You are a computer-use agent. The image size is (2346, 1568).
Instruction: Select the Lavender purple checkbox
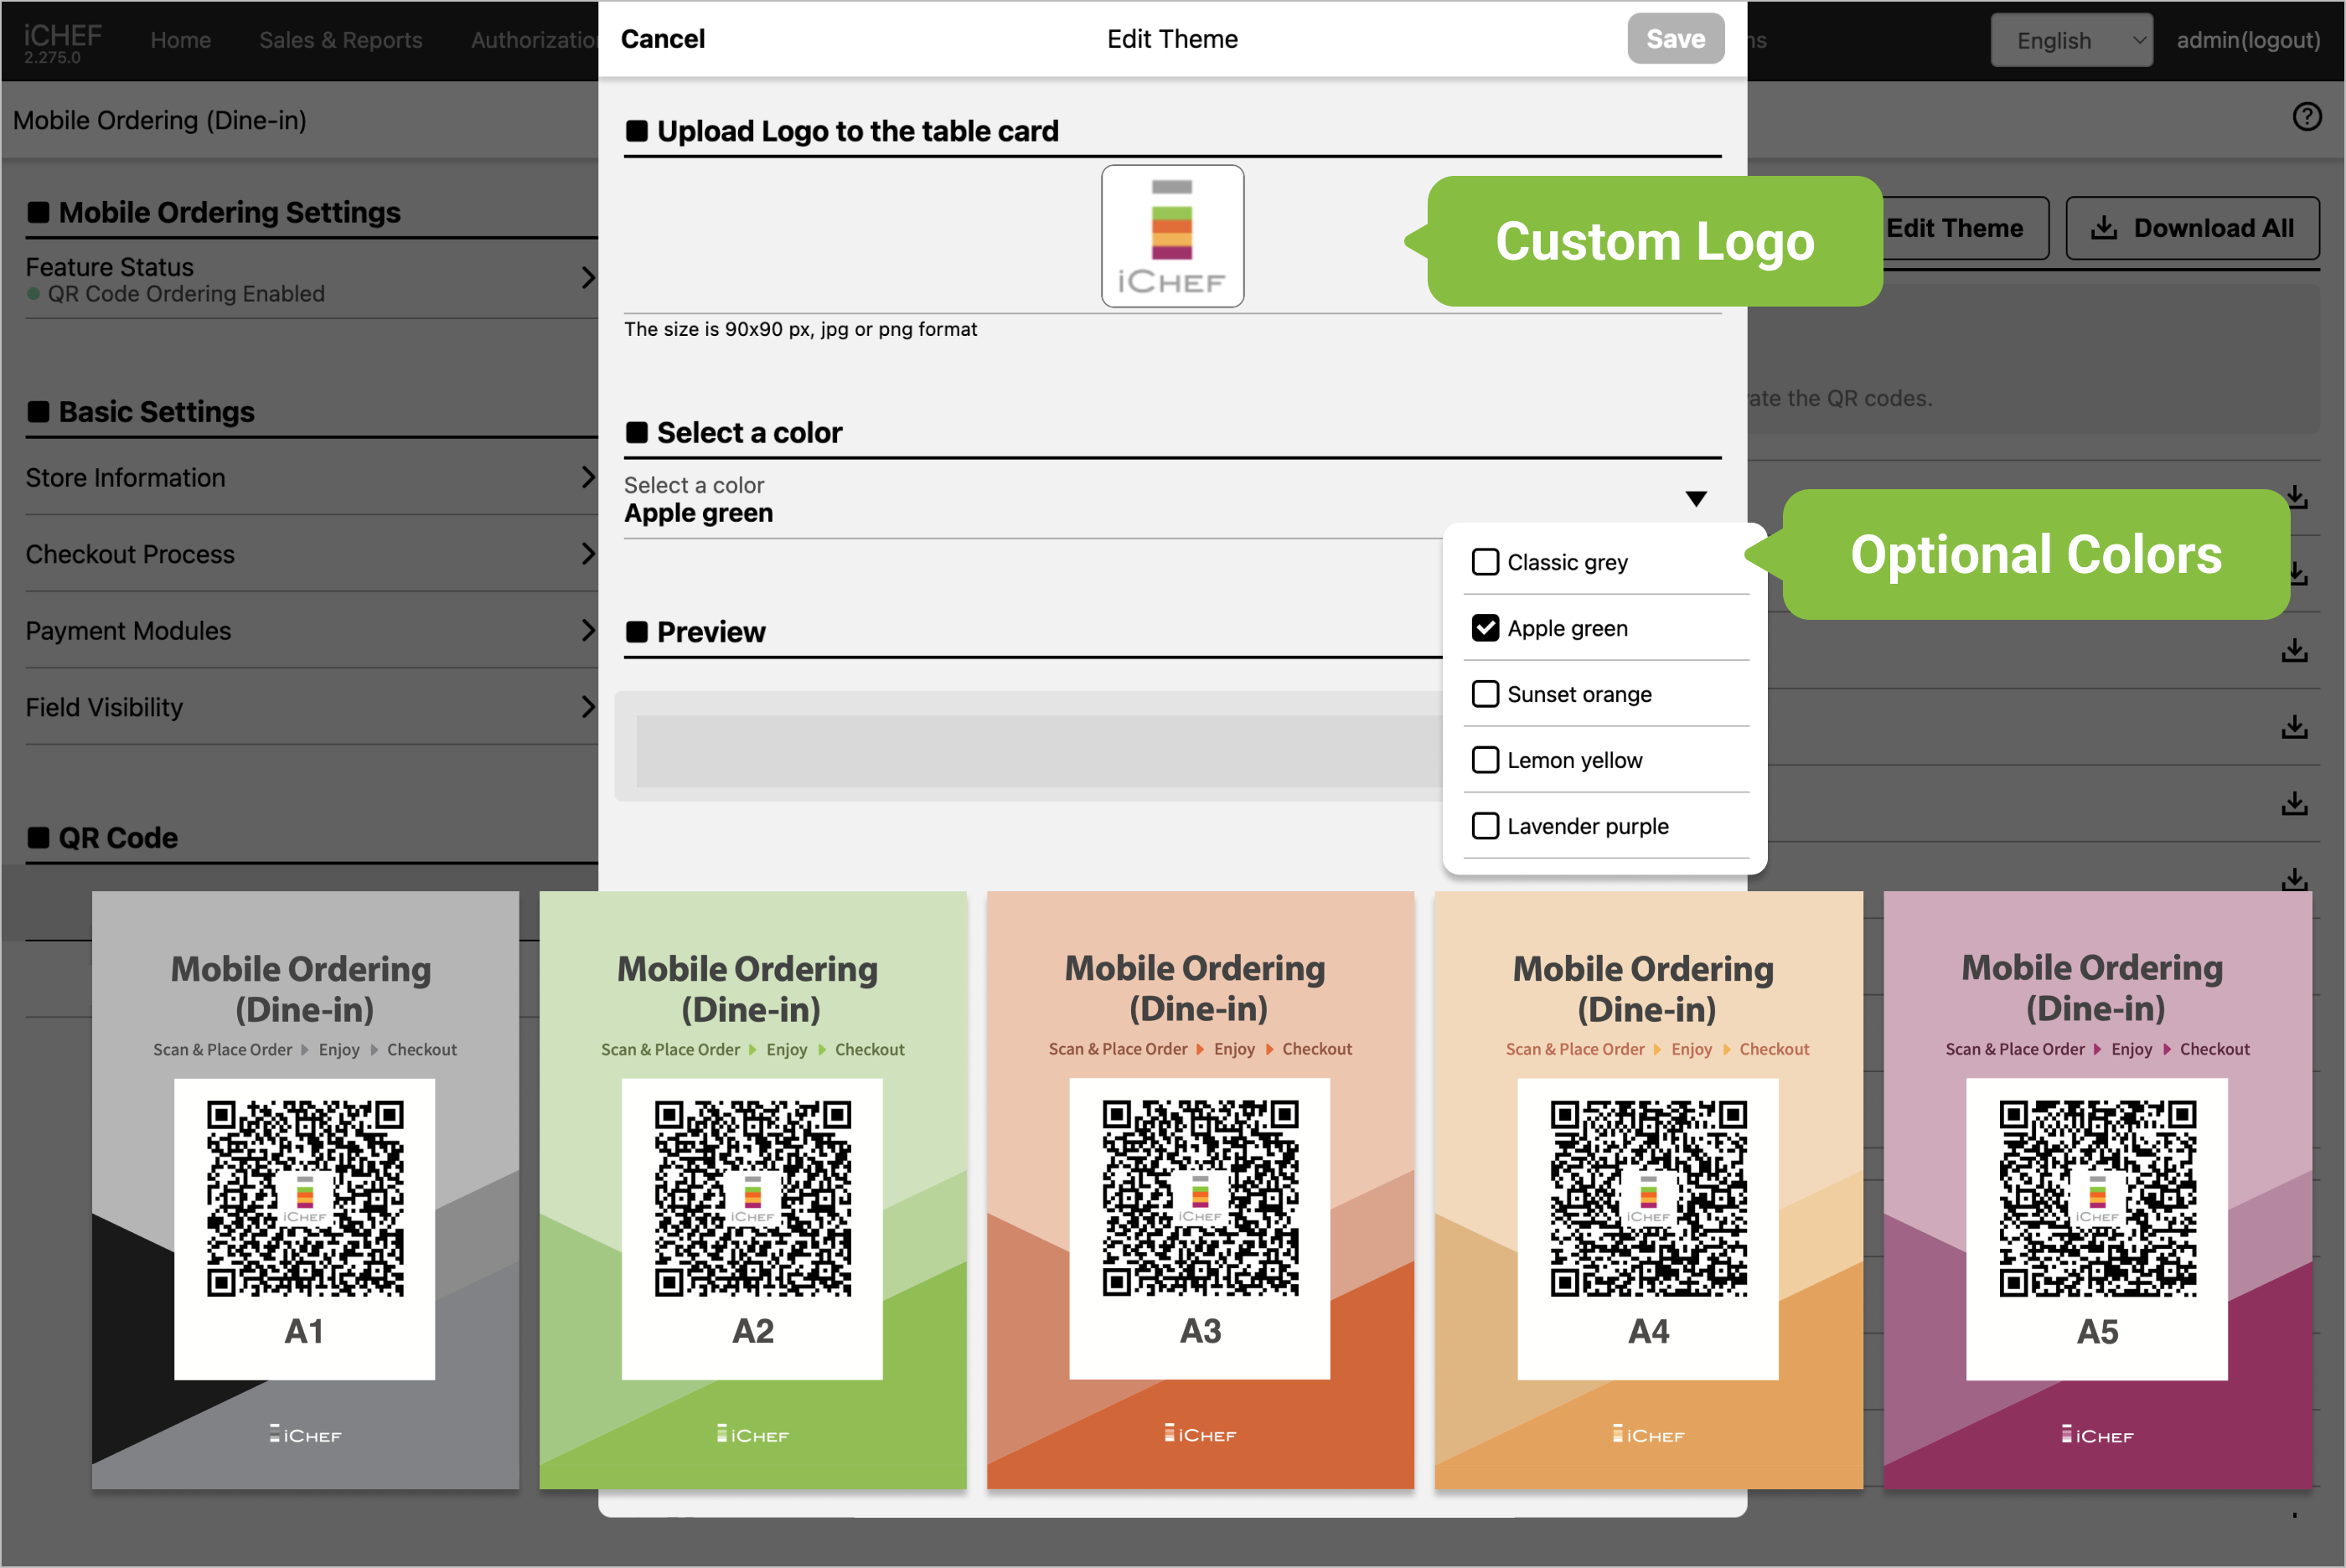pyautogui.click(x=1485, y=826)
